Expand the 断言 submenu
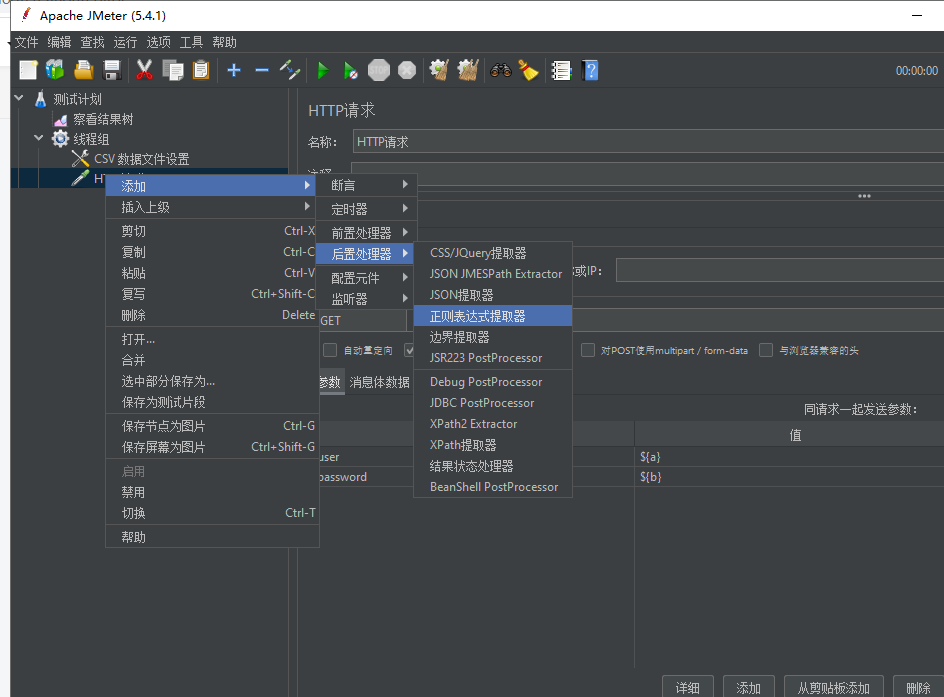 coord(365,185)
